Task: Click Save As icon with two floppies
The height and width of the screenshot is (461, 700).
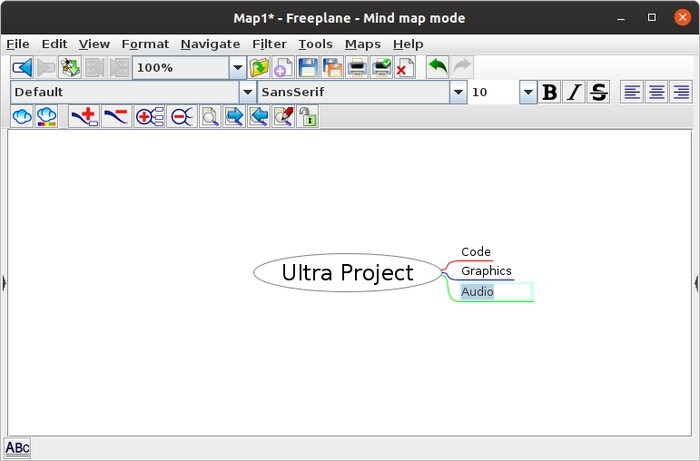Action: click(x=333, y=68)
